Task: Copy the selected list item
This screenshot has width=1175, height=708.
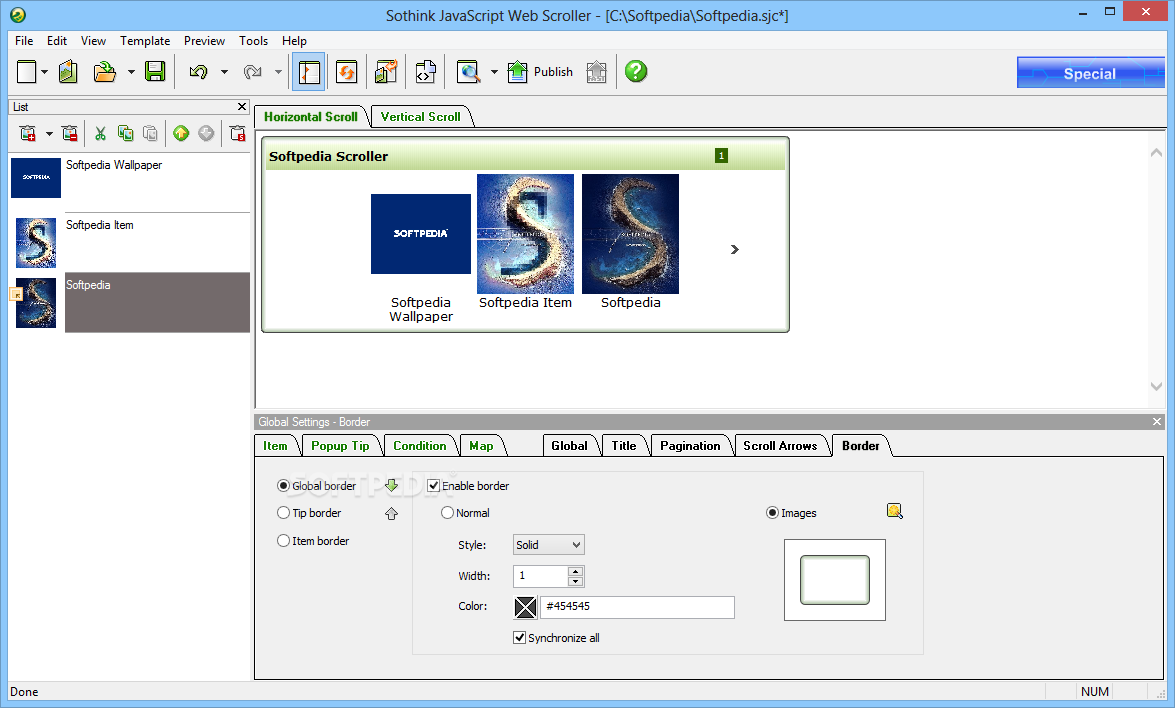Action: point(125,133)
